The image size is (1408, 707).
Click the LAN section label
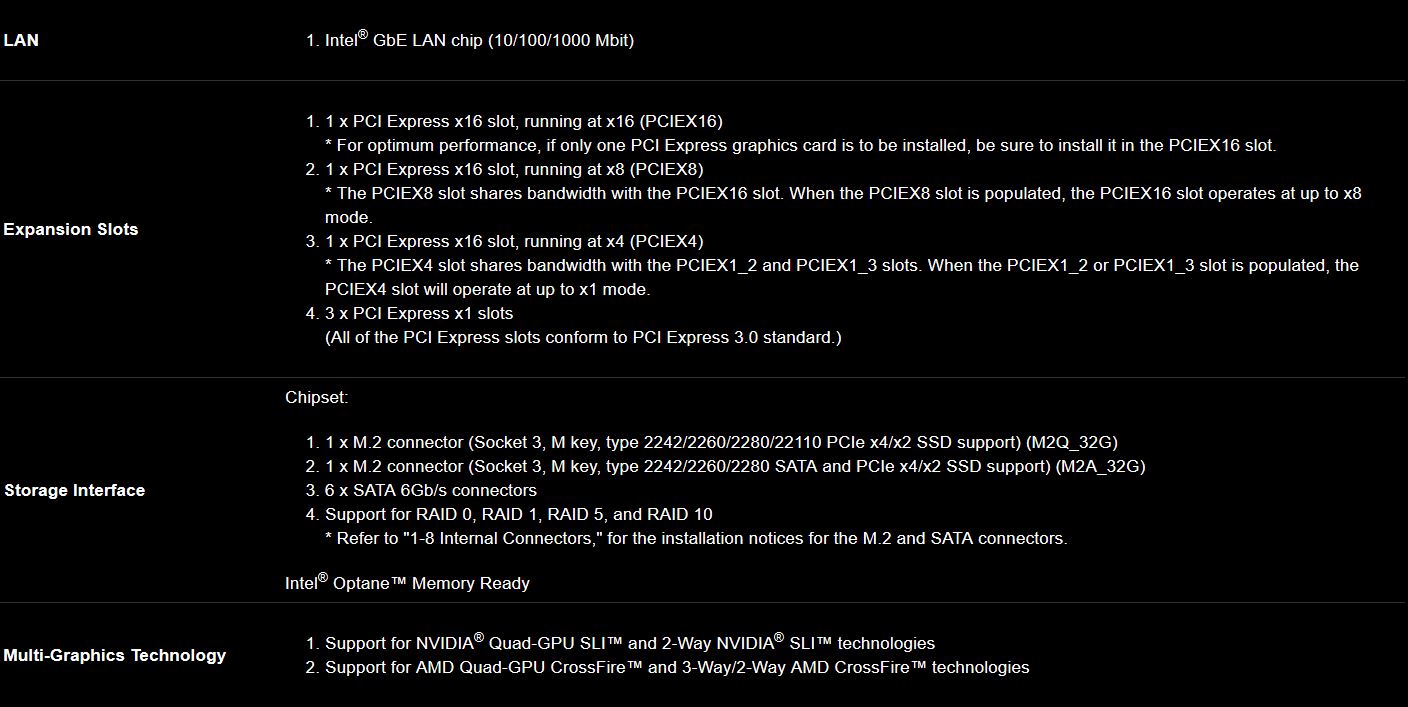[x=21, y=41]
